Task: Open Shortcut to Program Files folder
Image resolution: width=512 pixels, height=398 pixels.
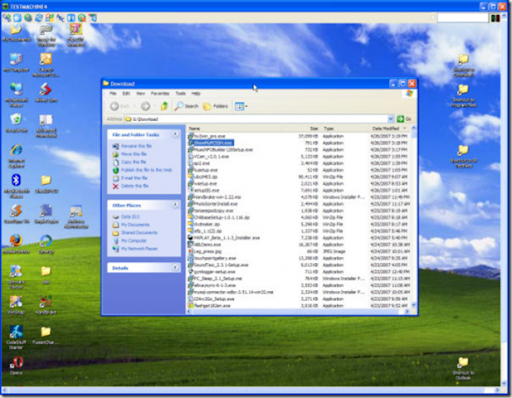Action: pyautogui.click(x=463, y=96)
